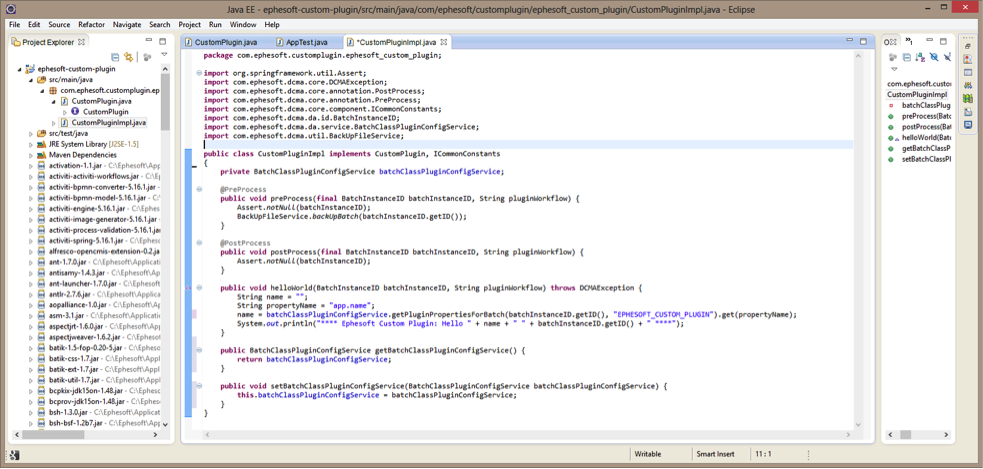Open Project Explorer View Menu dropdown
983x469 pixels.
(x=164, y=56)
